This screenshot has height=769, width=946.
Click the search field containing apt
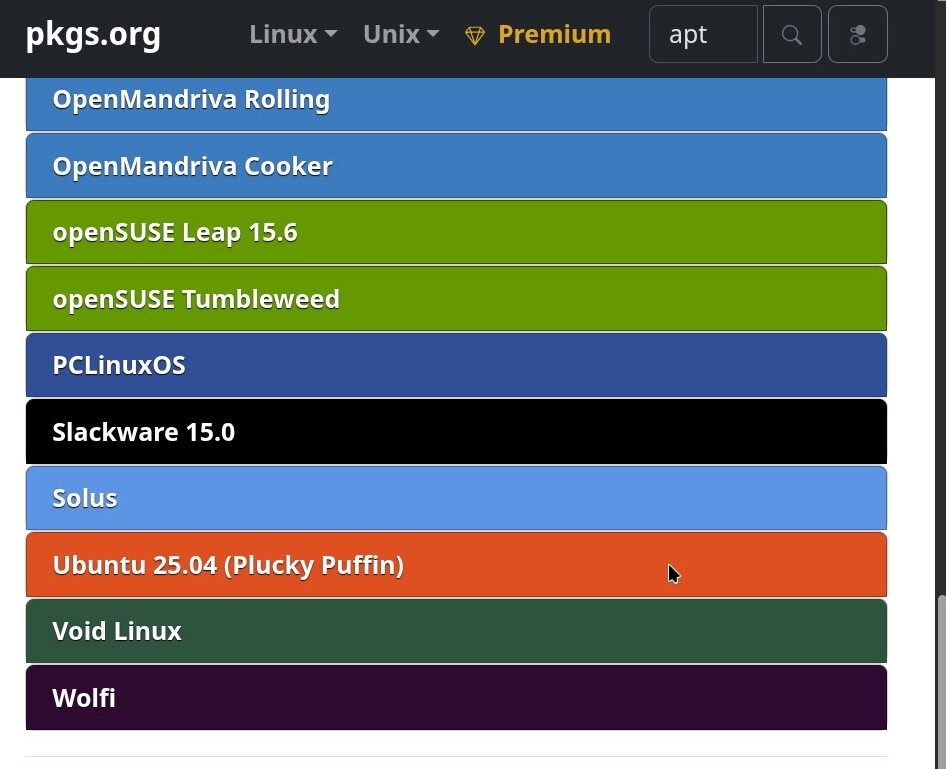703,35
